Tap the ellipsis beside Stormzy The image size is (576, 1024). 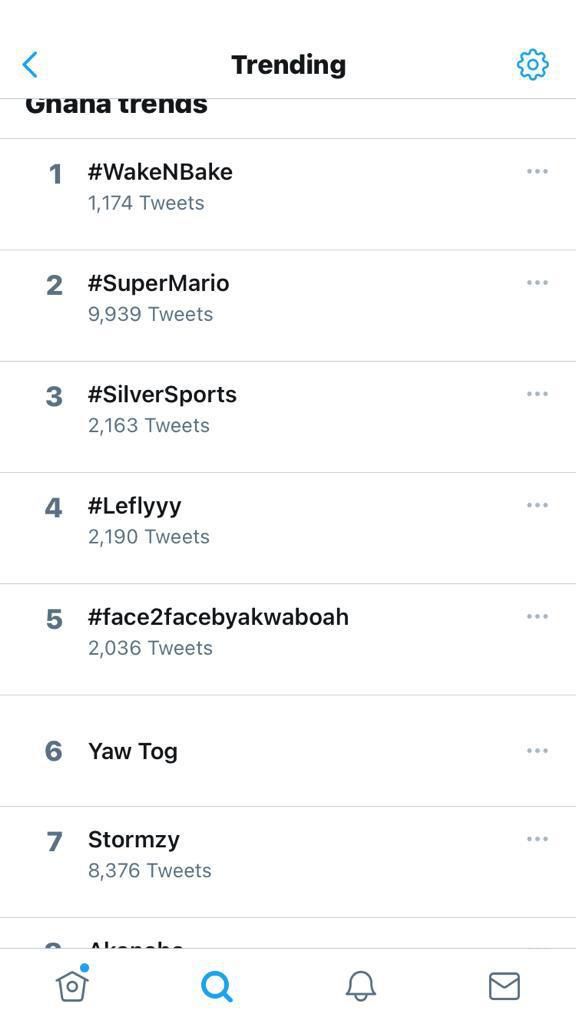pos(537,839)
